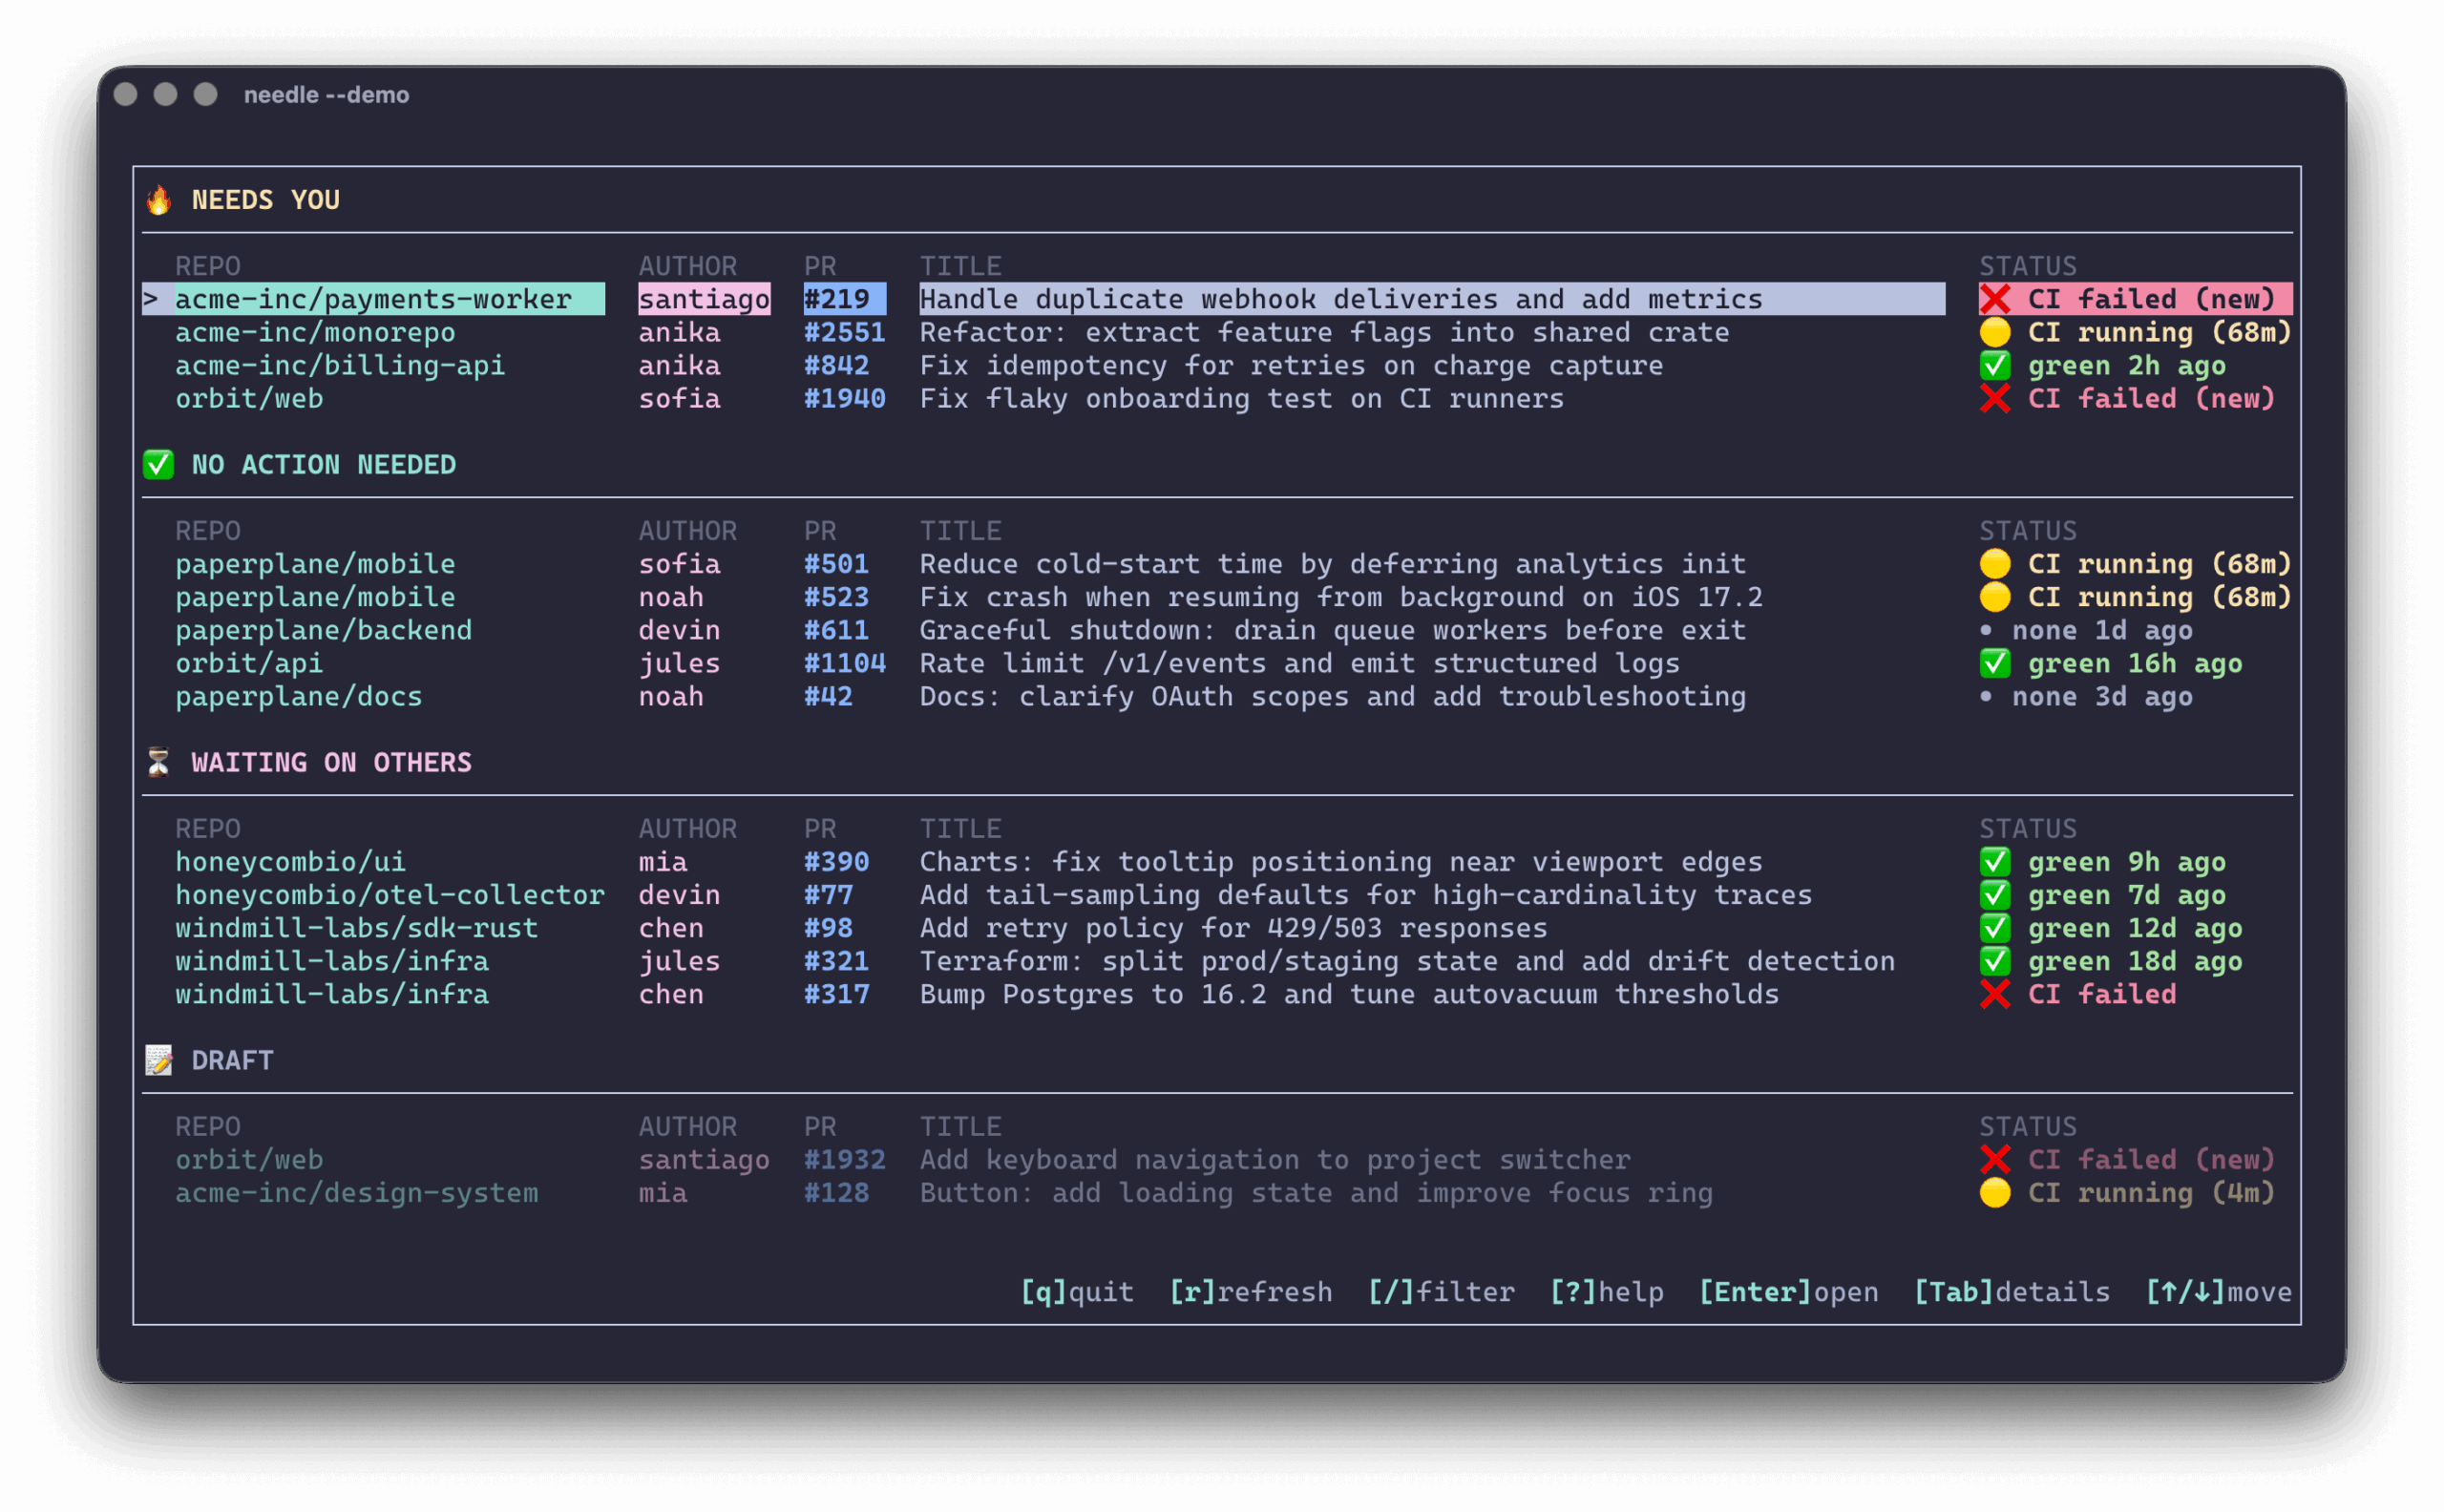Click red X icon on selected payments-worker row

[x=1994, y=299]
